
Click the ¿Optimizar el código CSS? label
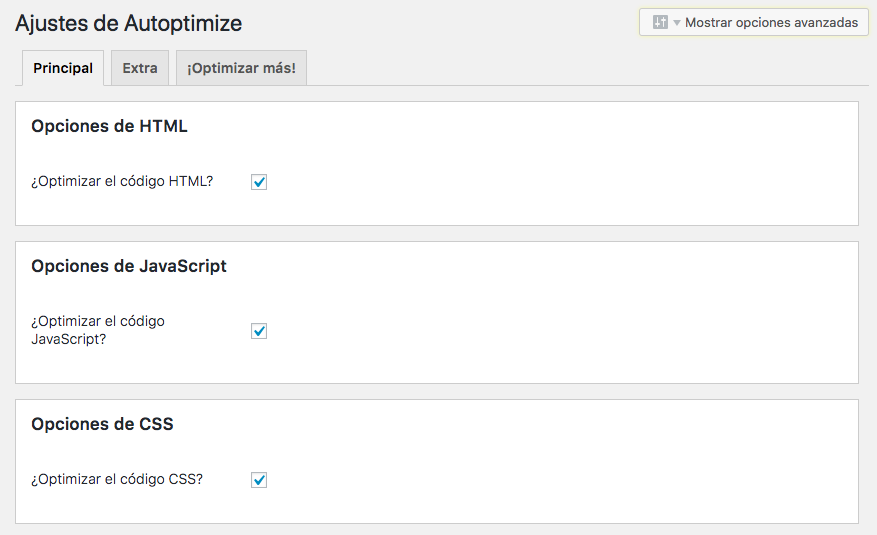pyautogui.click(x=117, y=479)
